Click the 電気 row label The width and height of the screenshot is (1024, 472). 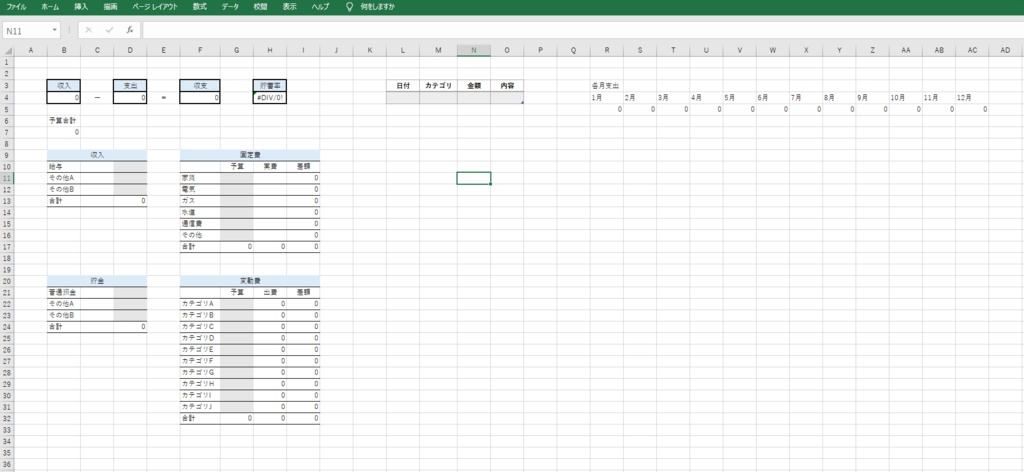[200, 189]
